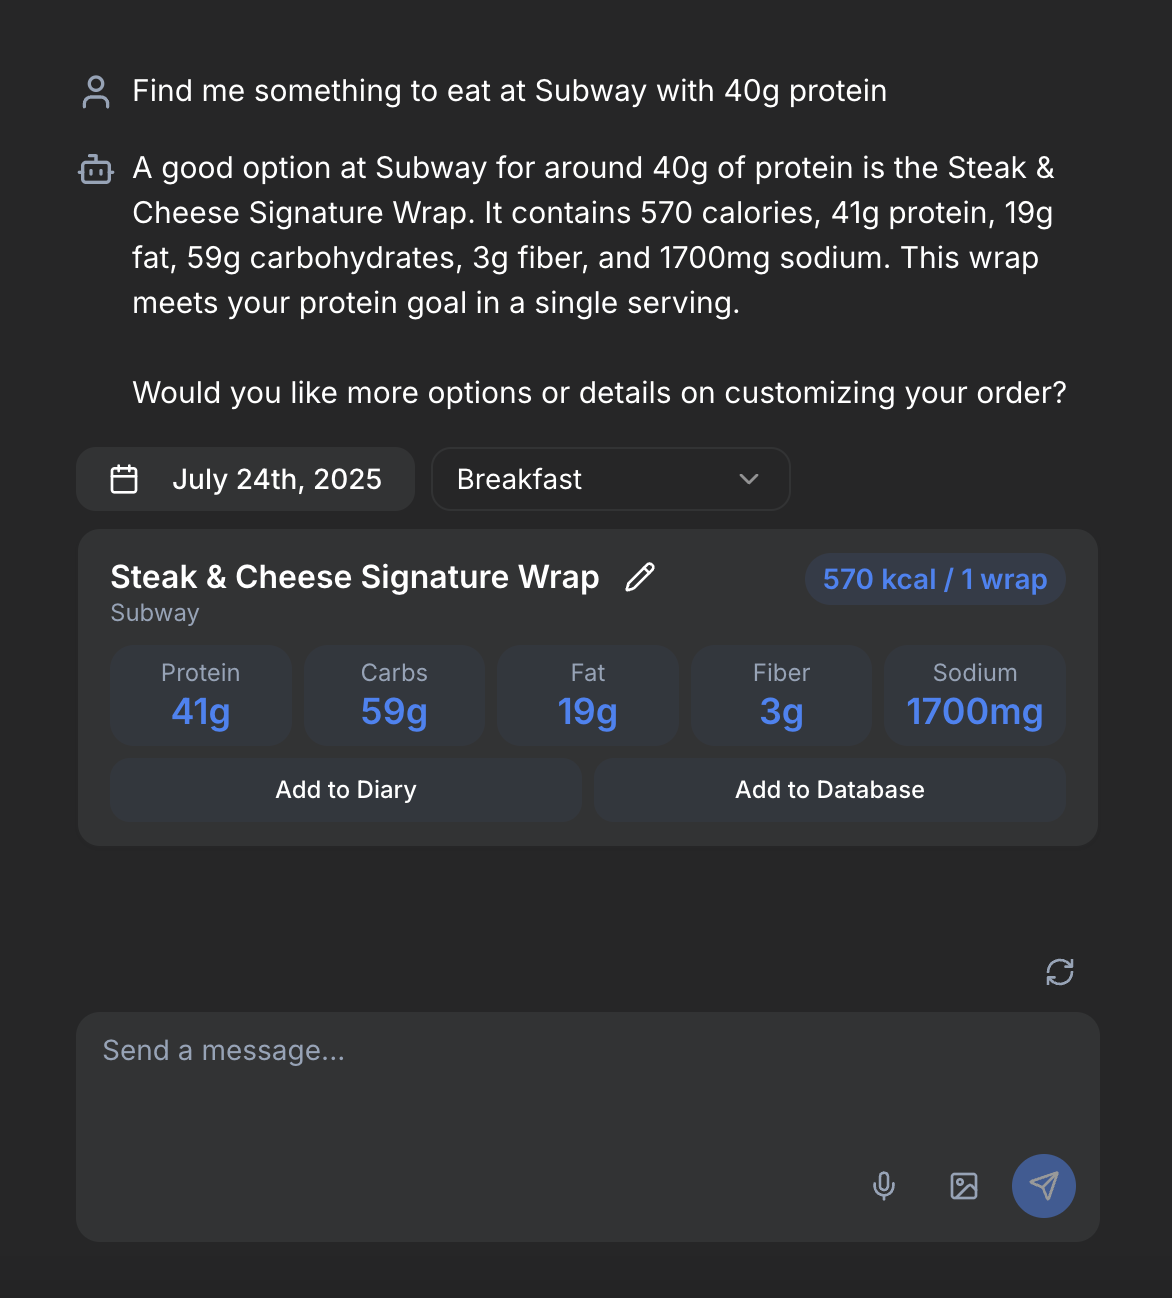Image resolution: width=1172 pixels, height=1298 pixels.
Task: Click Add to Database button
Action: point(830,790)
